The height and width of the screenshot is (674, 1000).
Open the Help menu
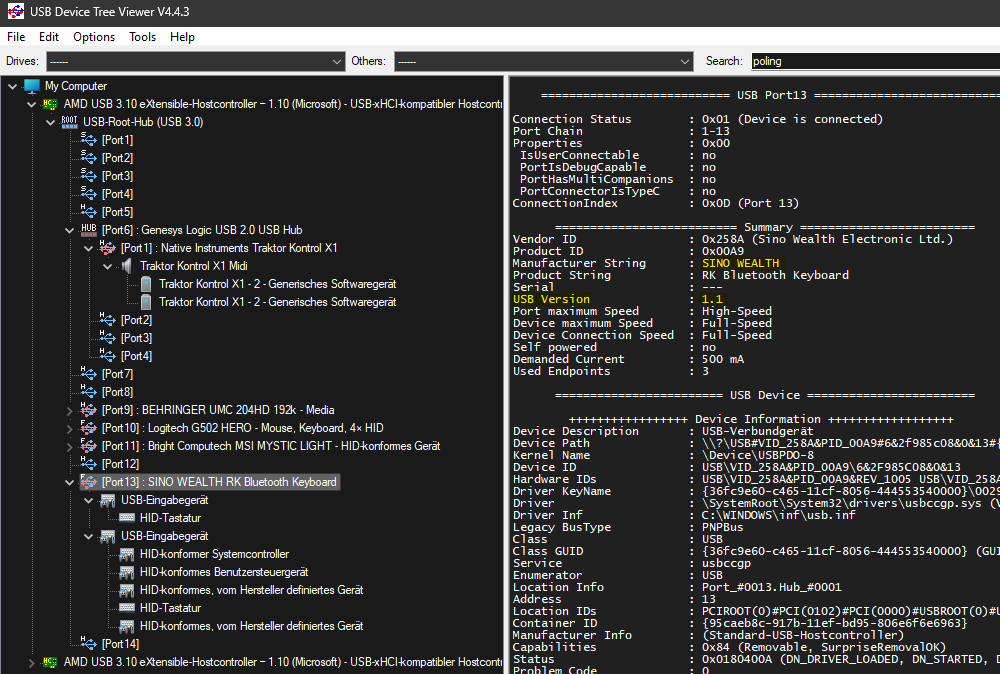click(x=182, y=37)
